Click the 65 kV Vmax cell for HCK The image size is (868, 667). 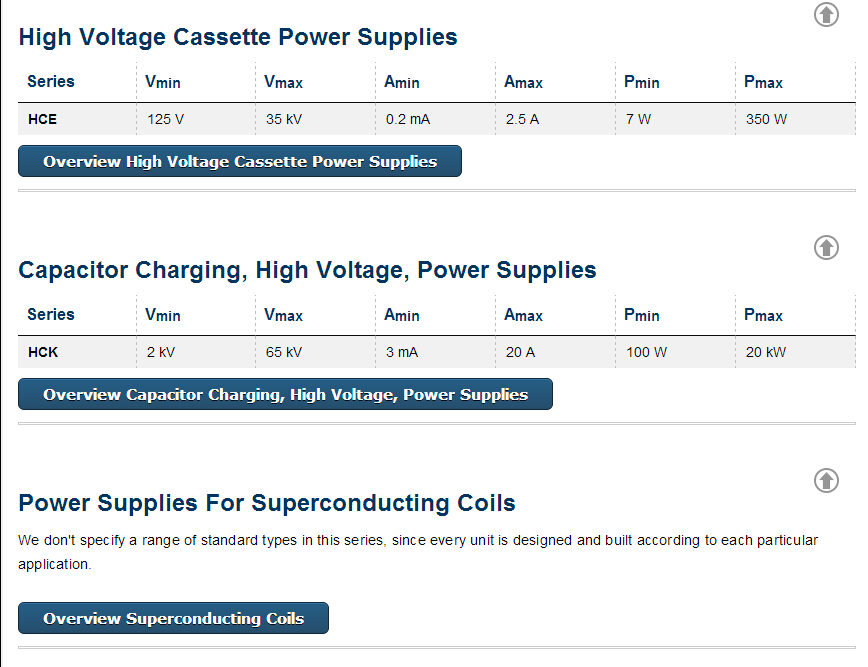click(x=284, y=352)
